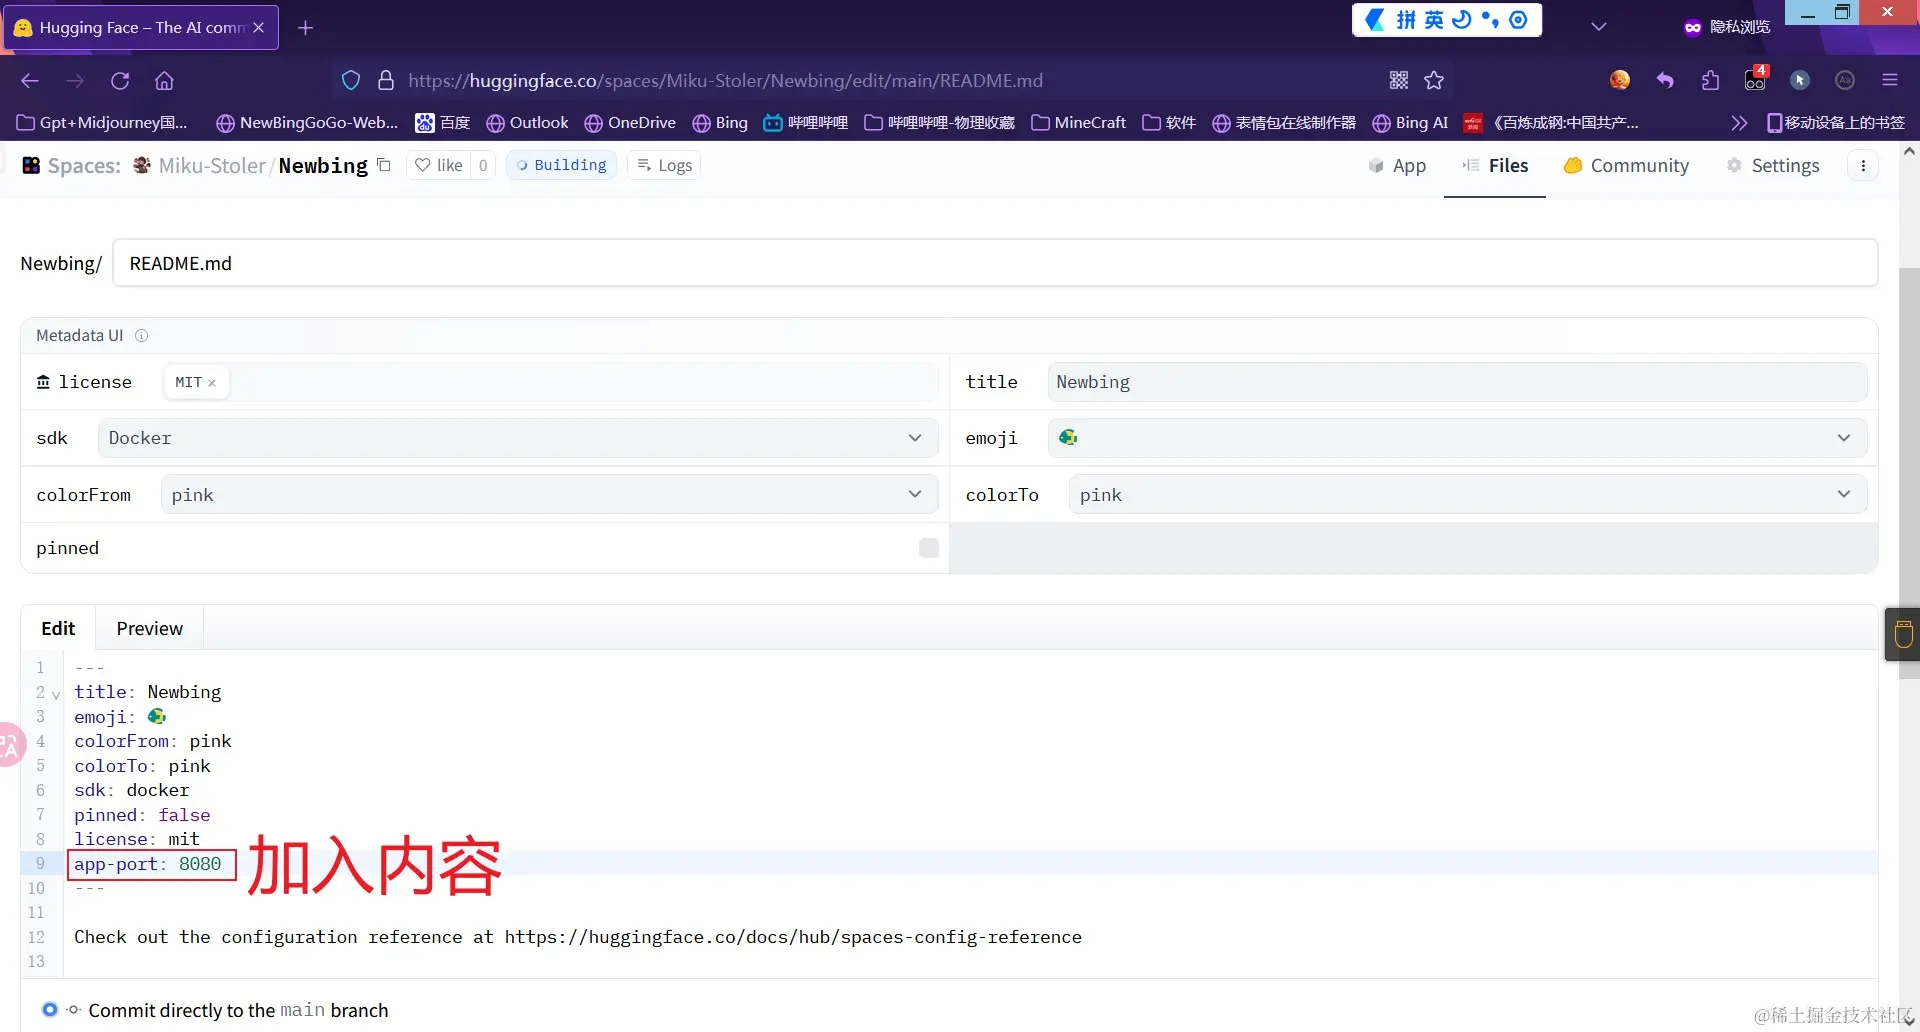Click the private browsing mask indicator

coord(1727,27)
